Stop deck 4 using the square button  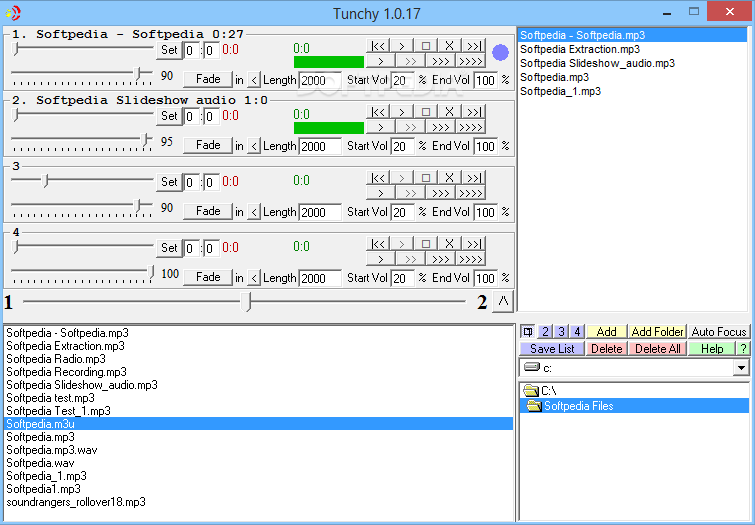point(426,244)
